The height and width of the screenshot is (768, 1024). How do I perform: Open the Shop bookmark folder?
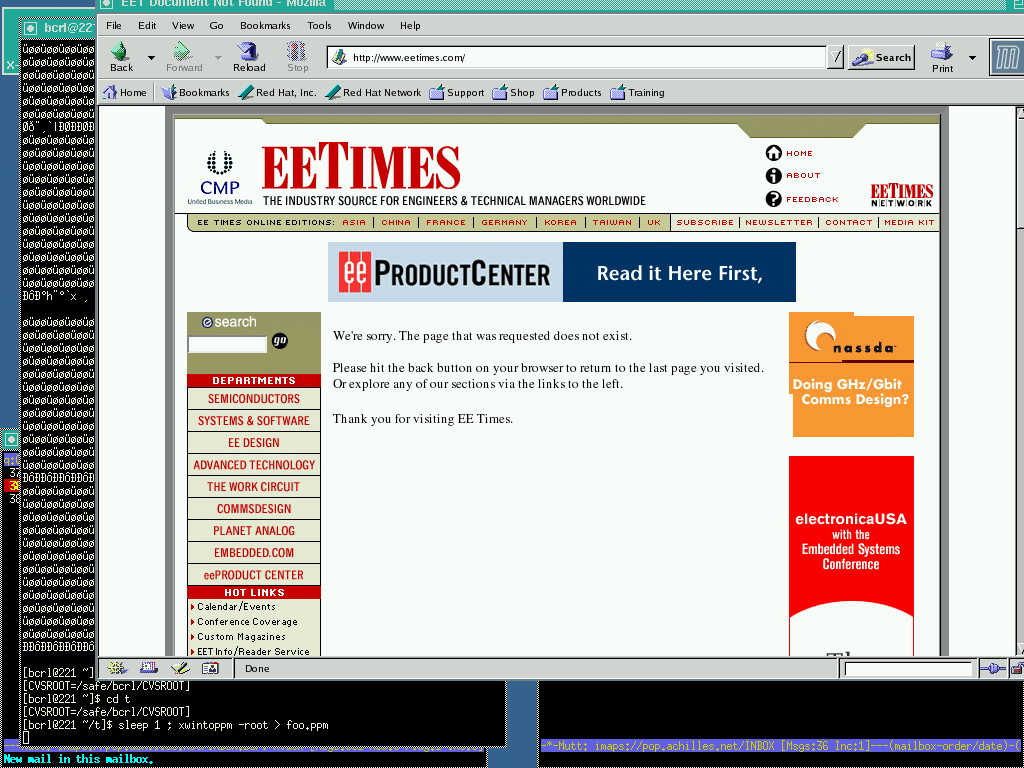tap(513, 93)
